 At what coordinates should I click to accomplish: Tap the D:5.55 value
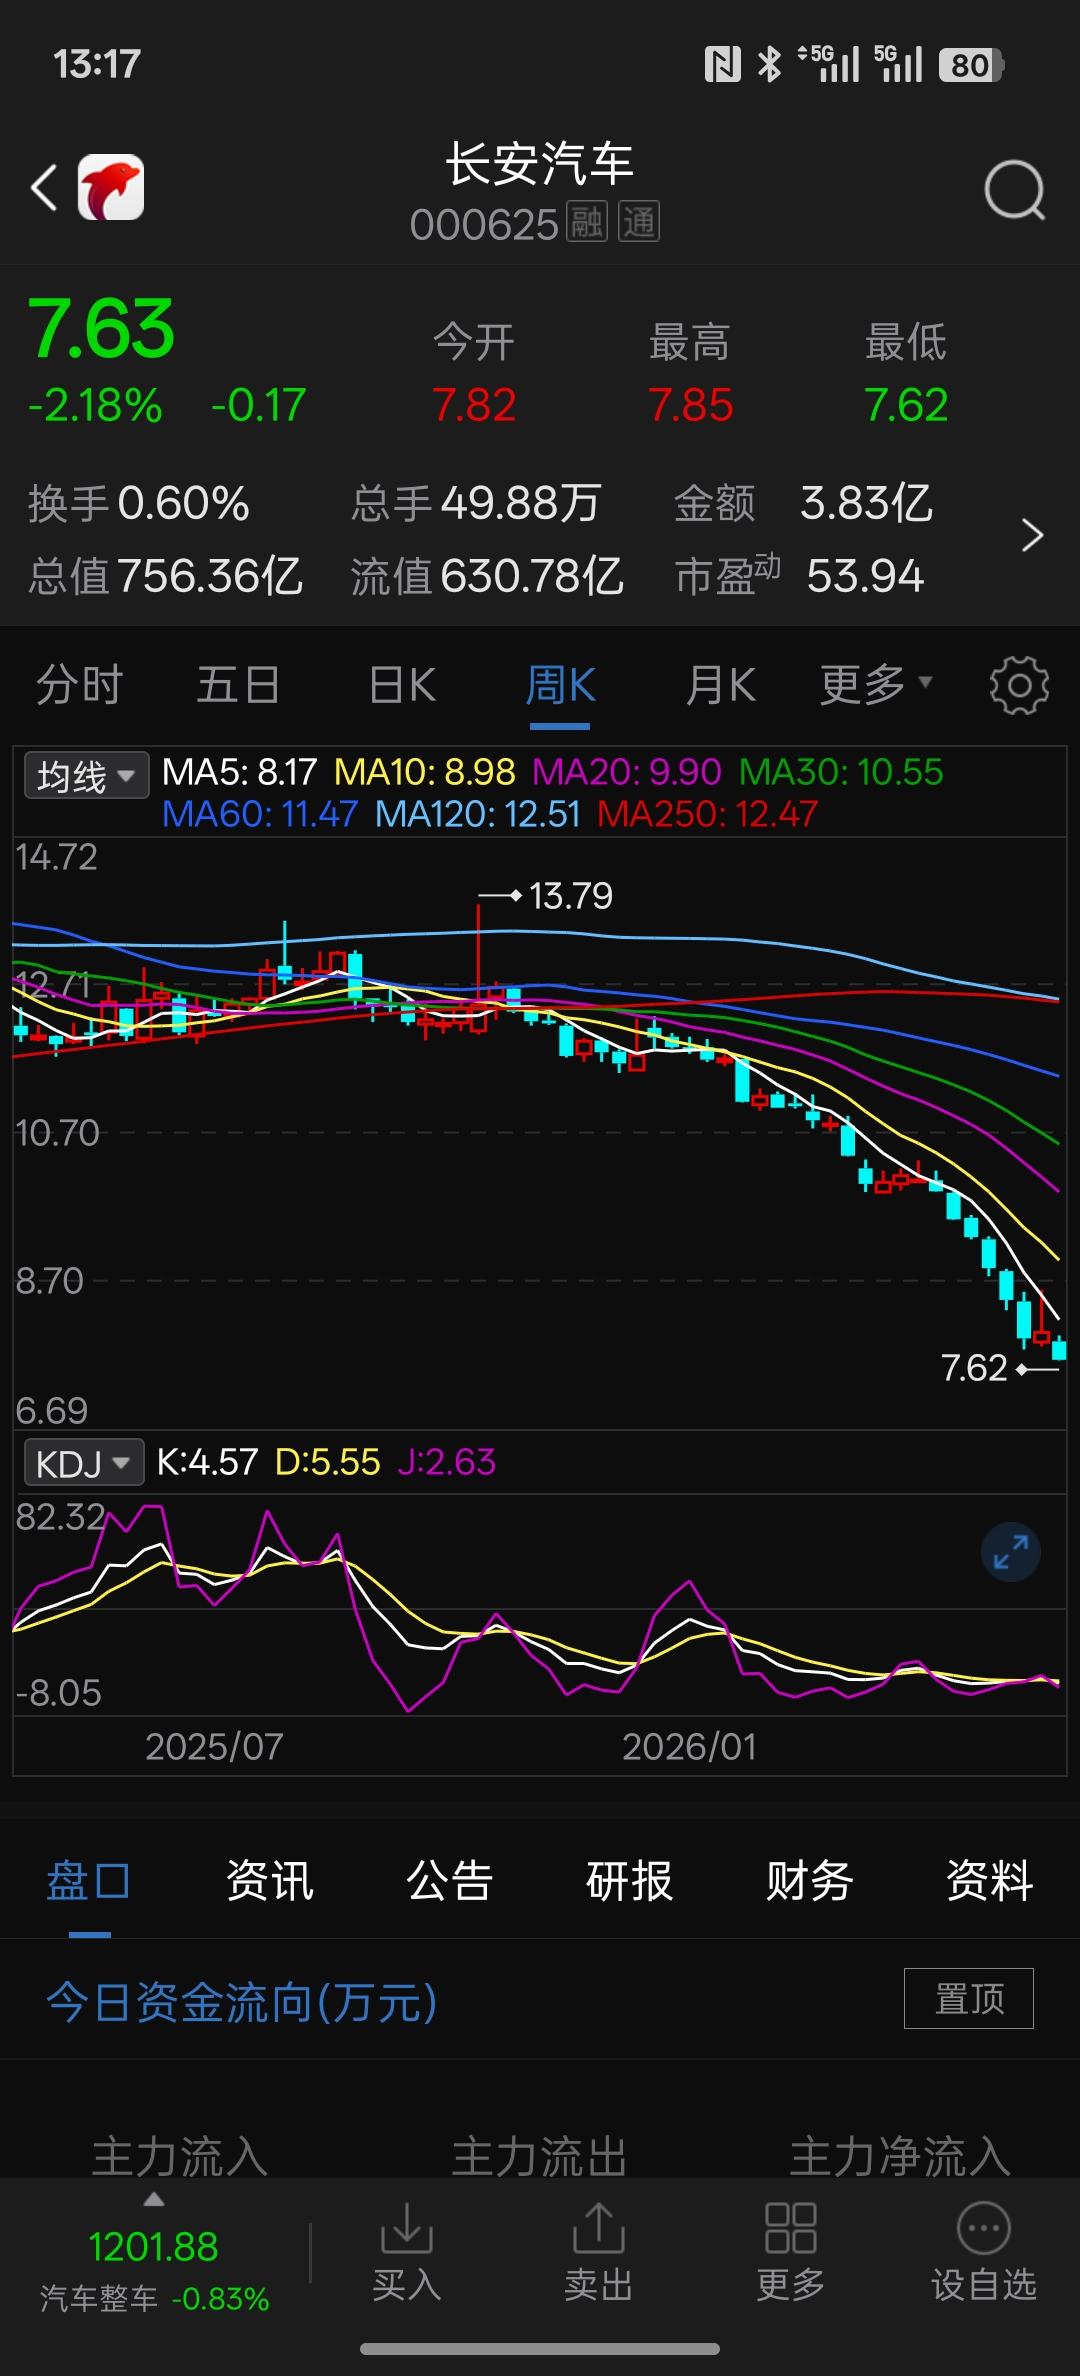pyautogui.click(x=328, y=1463)
